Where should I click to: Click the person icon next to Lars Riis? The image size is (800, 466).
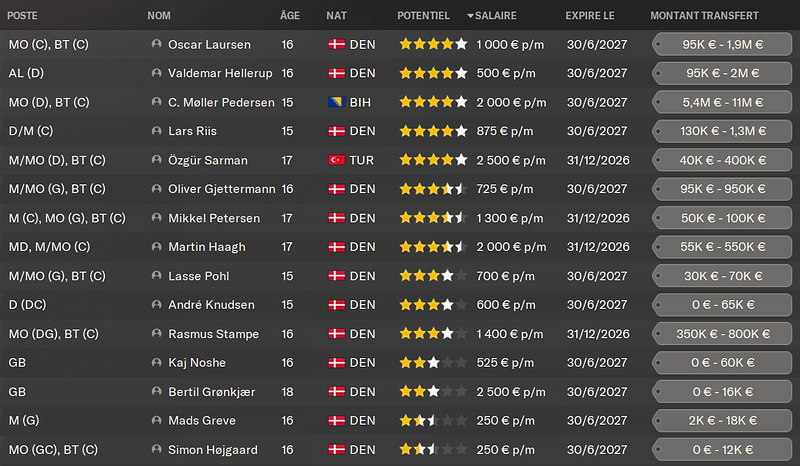tap(156, 132)
